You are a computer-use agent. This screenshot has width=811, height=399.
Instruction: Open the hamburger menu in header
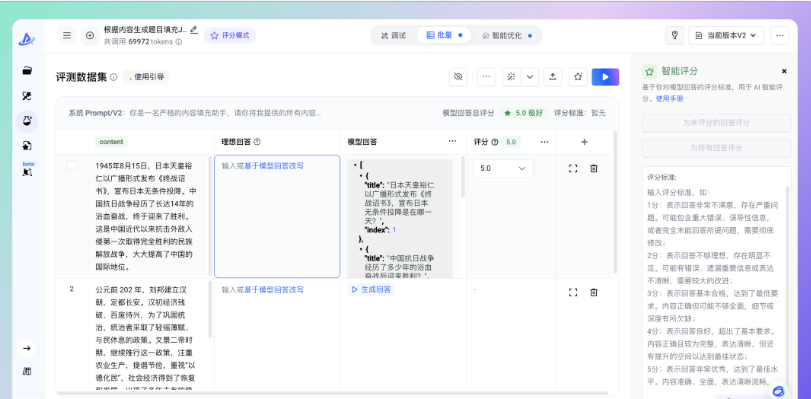67,35
